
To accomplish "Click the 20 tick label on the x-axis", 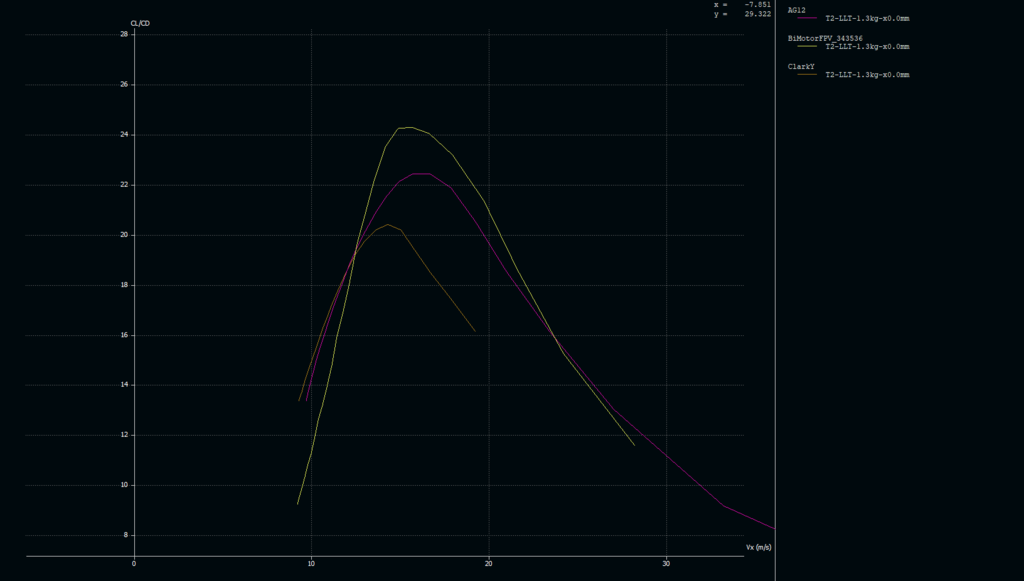I will click(488, 564).
